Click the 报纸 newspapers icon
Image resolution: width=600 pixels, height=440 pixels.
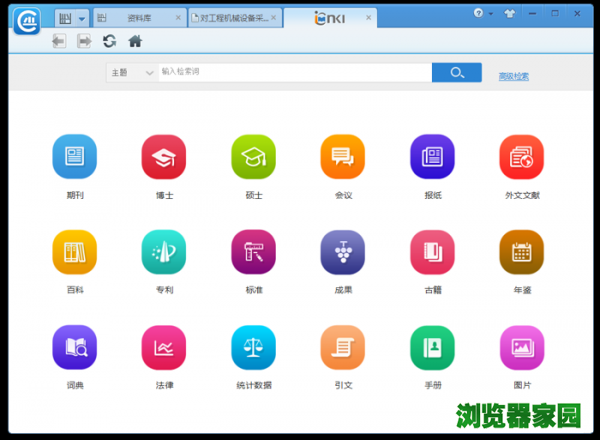(x=432, y=157)
